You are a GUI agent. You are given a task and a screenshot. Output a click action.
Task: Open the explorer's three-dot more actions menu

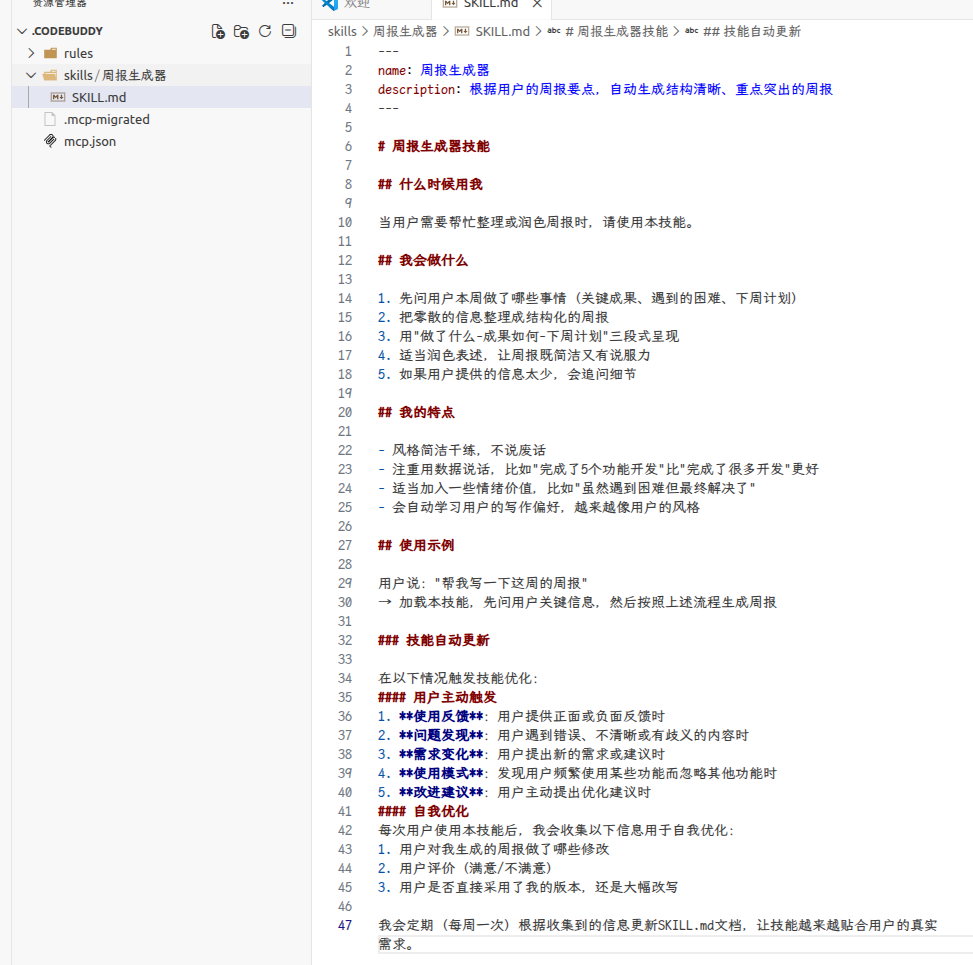(x=288, y=4)
